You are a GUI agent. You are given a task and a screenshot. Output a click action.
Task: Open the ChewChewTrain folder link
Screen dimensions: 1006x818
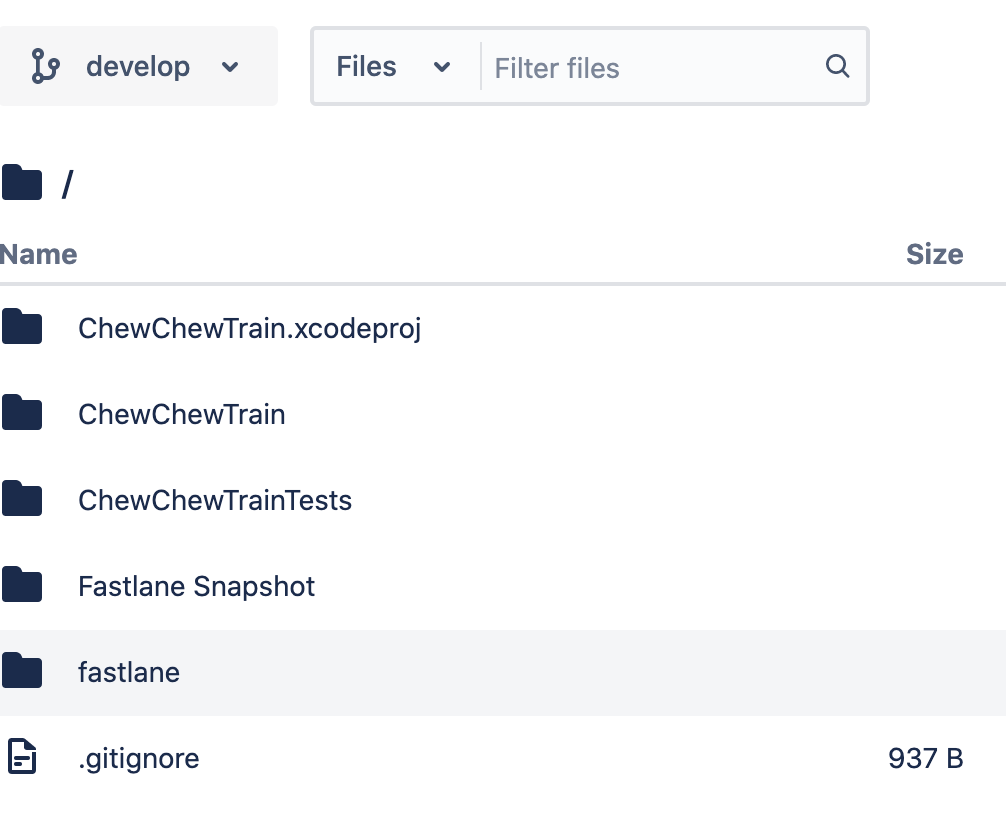click(182, 414)
